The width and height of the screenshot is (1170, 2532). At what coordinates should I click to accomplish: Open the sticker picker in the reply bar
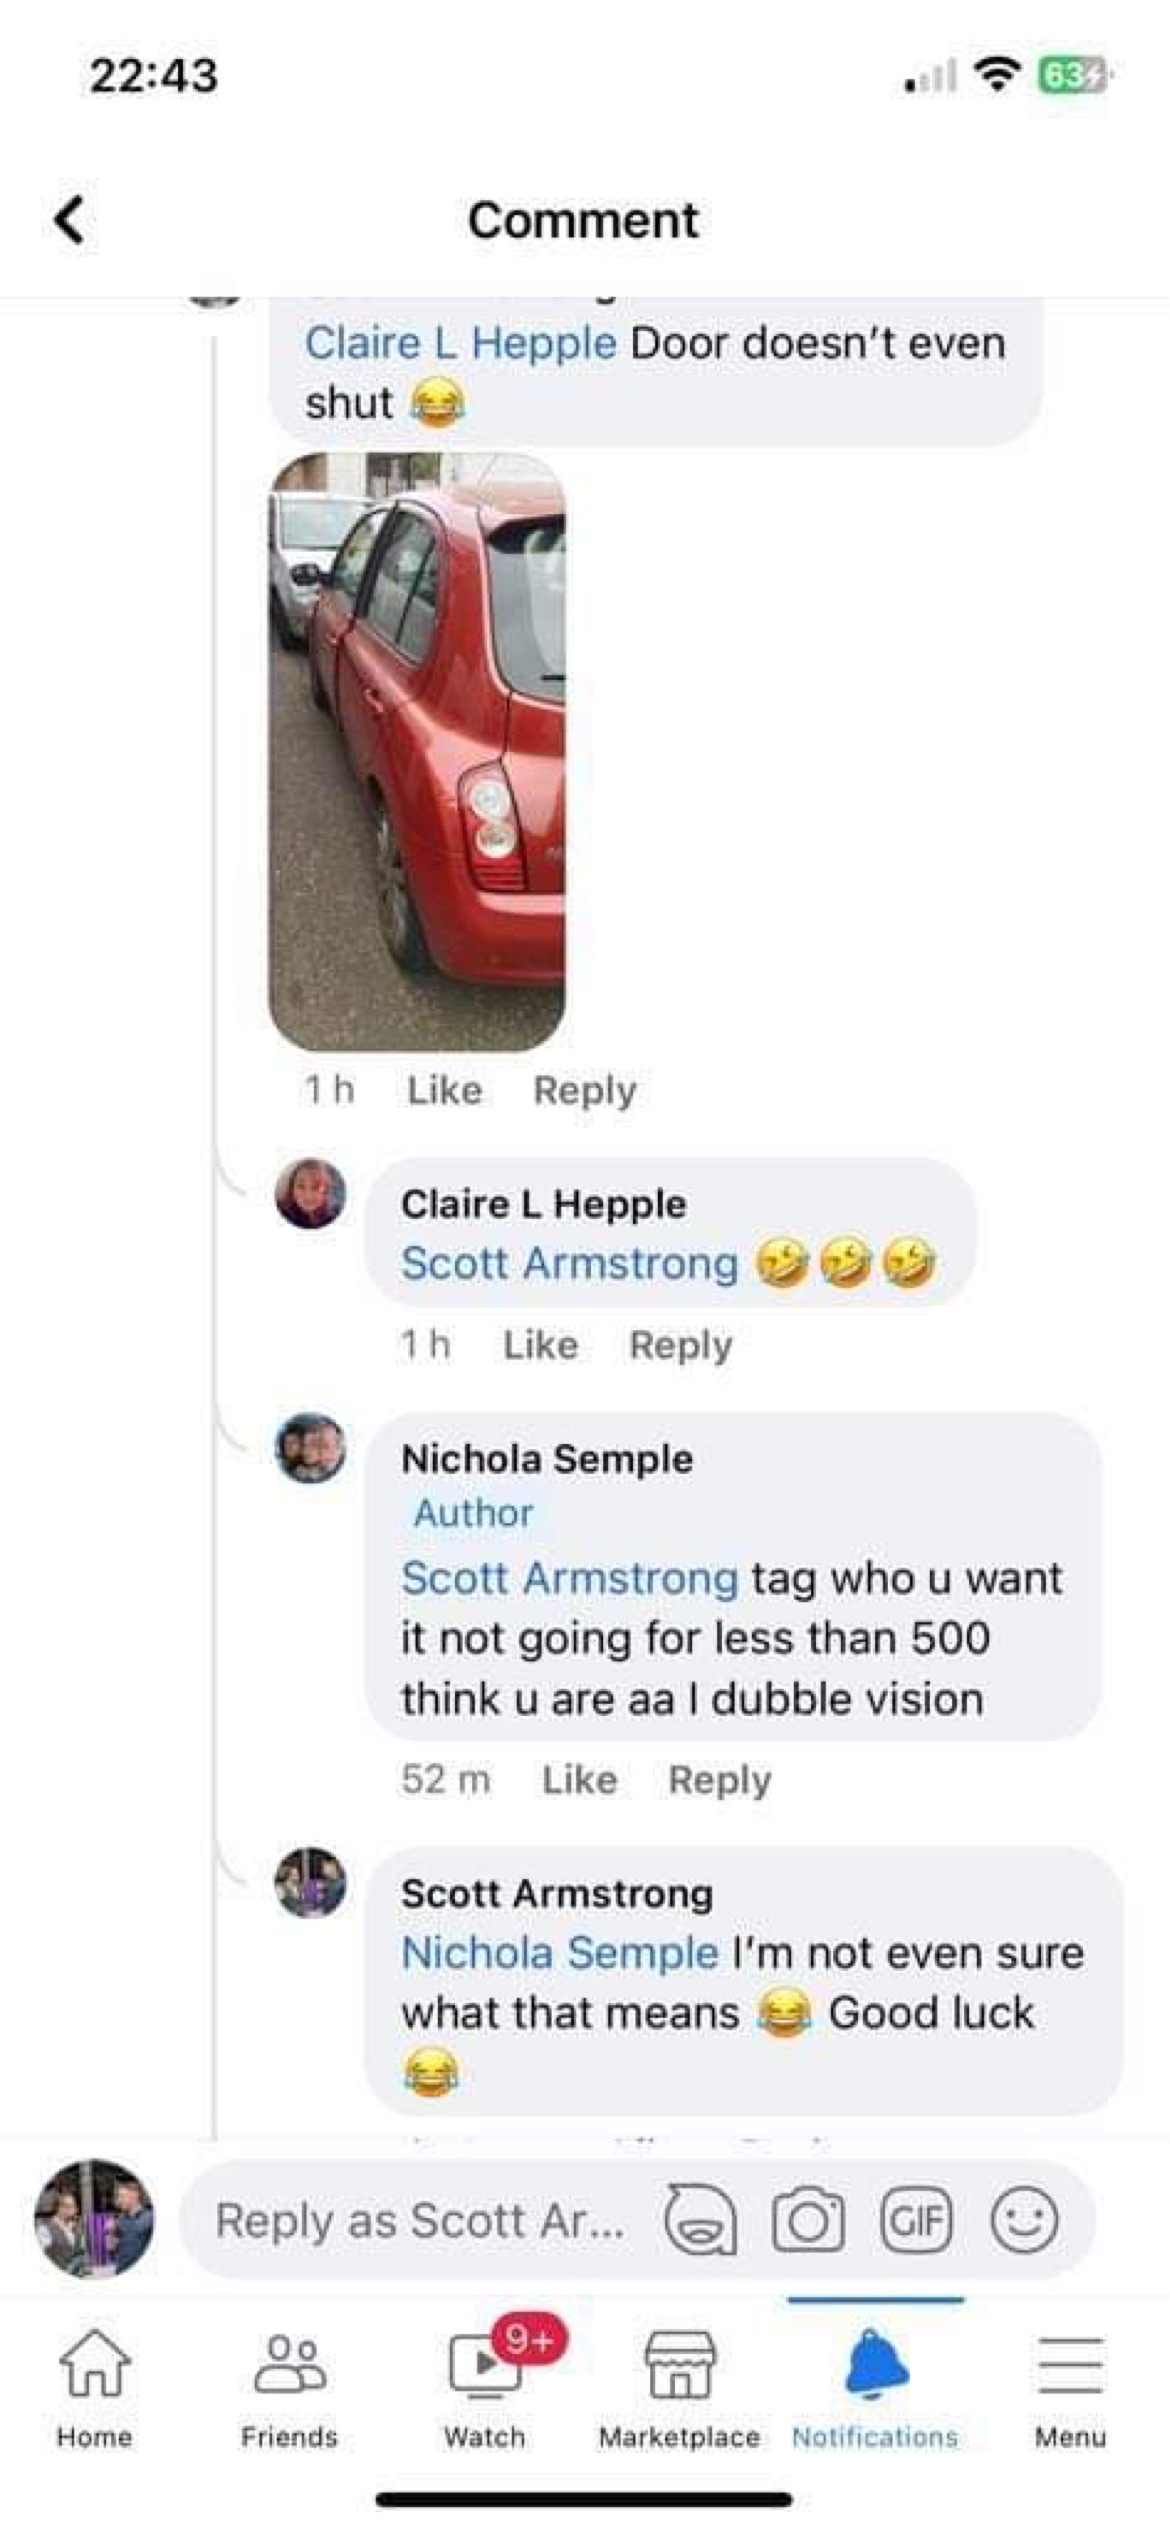point(701,2220)
